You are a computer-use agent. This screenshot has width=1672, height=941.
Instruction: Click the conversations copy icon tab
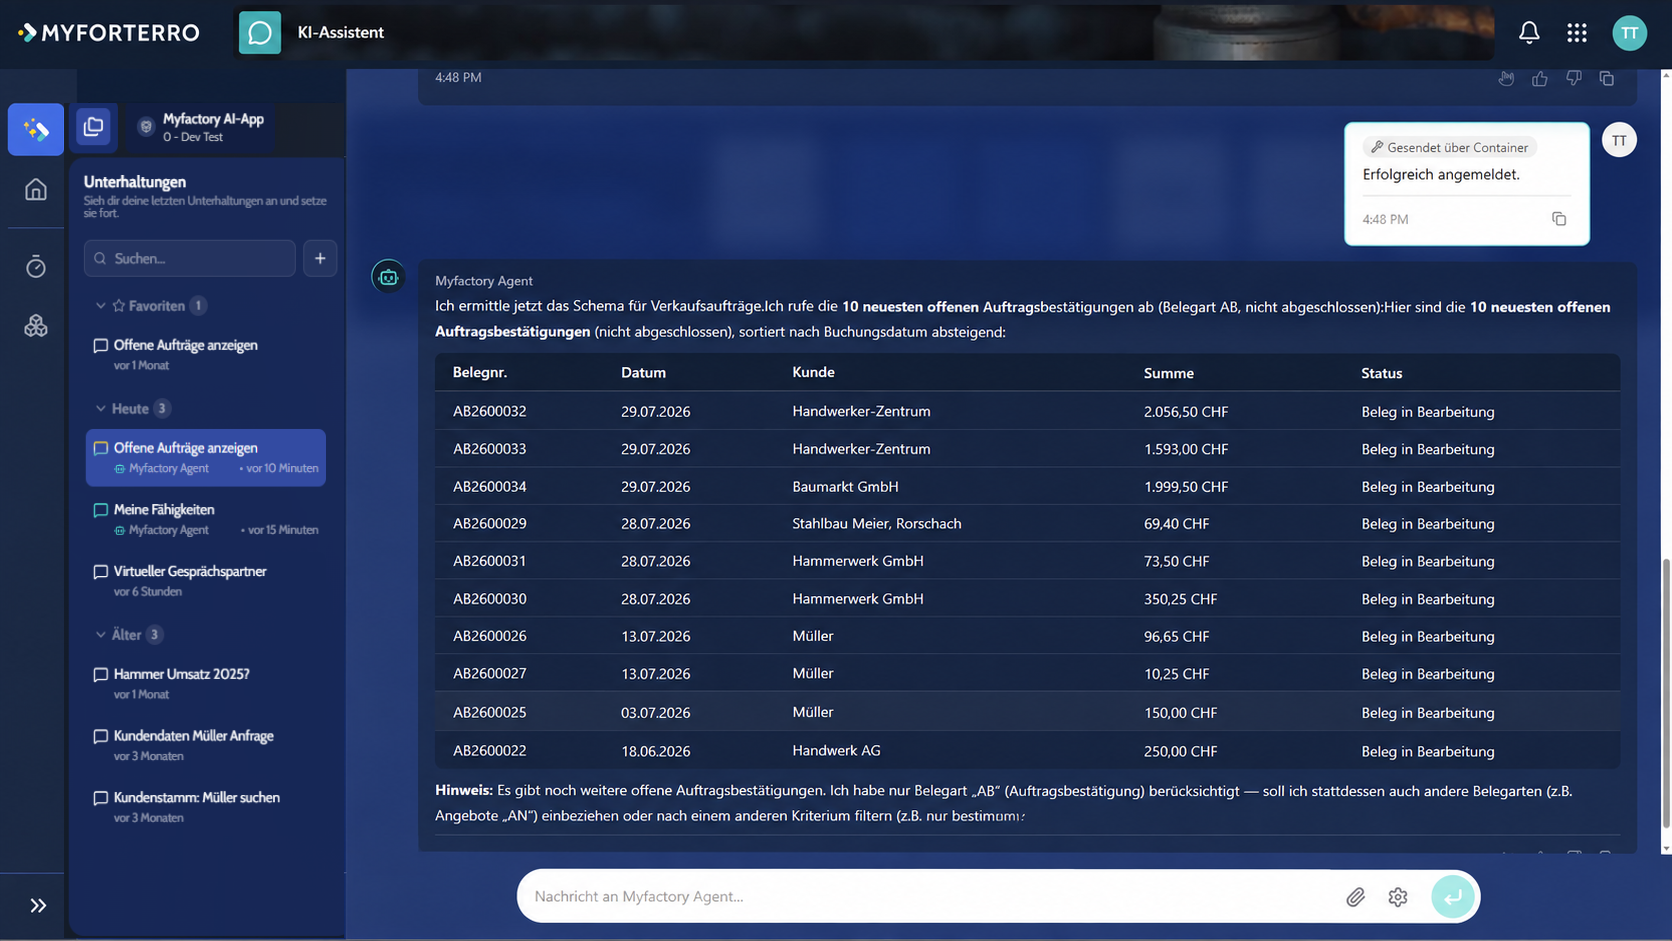94,127
